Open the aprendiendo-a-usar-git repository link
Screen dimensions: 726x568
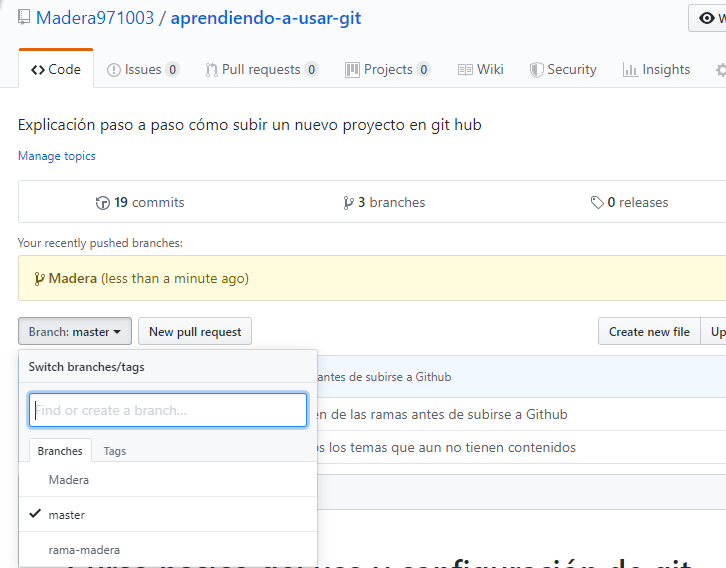pyautogui.click(x=266, y=18)
